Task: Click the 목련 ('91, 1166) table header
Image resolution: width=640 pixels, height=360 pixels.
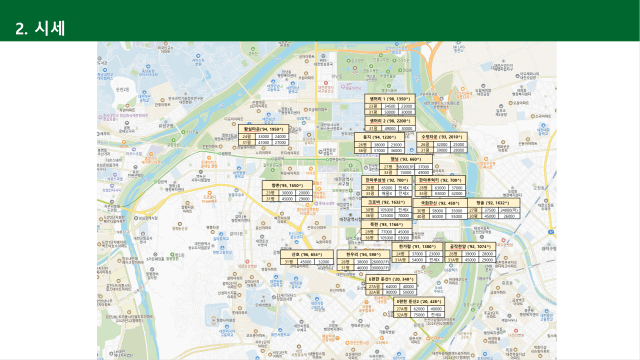Action: [386, 224]
